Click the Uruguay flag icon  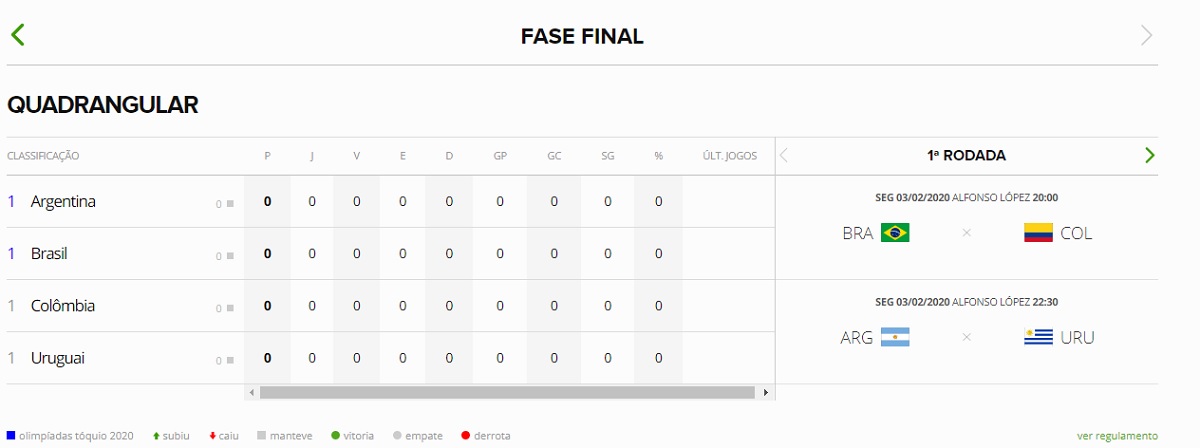click(1038, 337)
